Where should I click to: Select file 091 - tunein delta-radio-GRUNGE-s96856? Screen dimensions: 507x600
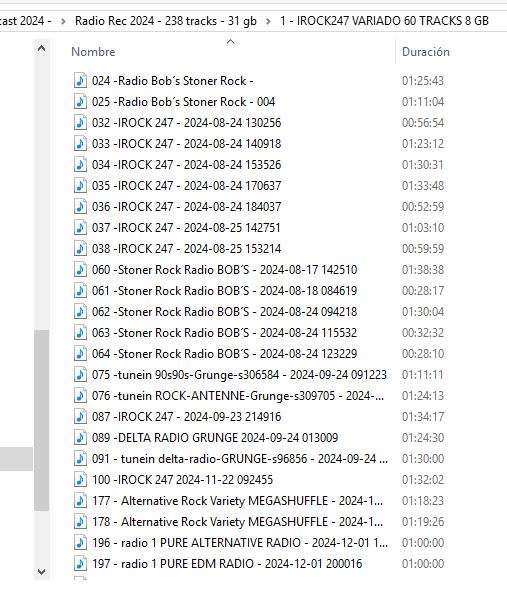pos(240,459)
